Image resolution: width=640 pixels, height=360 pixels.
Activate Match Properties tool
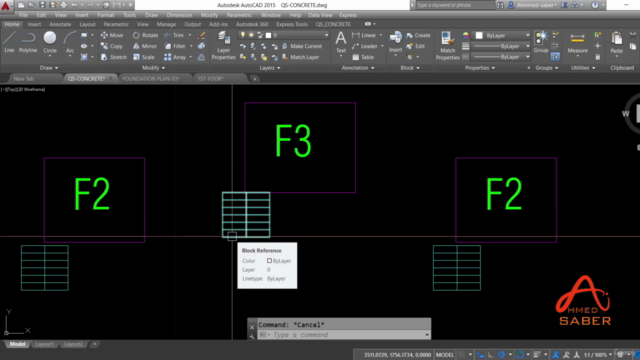click(x=447, y=46)
